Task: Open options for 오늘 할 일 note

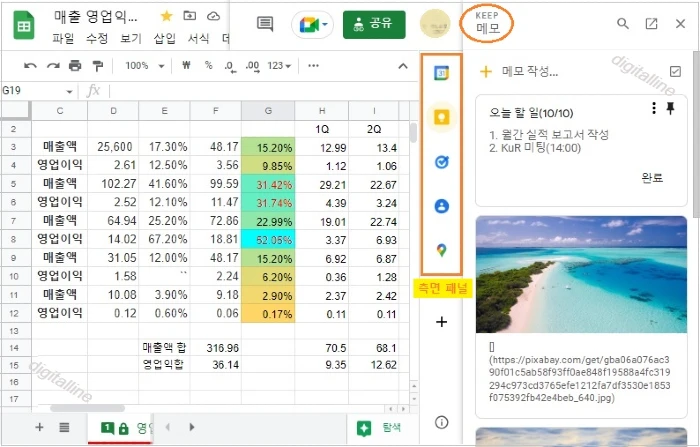Action: pyautogui.click(x=654, y=108)
